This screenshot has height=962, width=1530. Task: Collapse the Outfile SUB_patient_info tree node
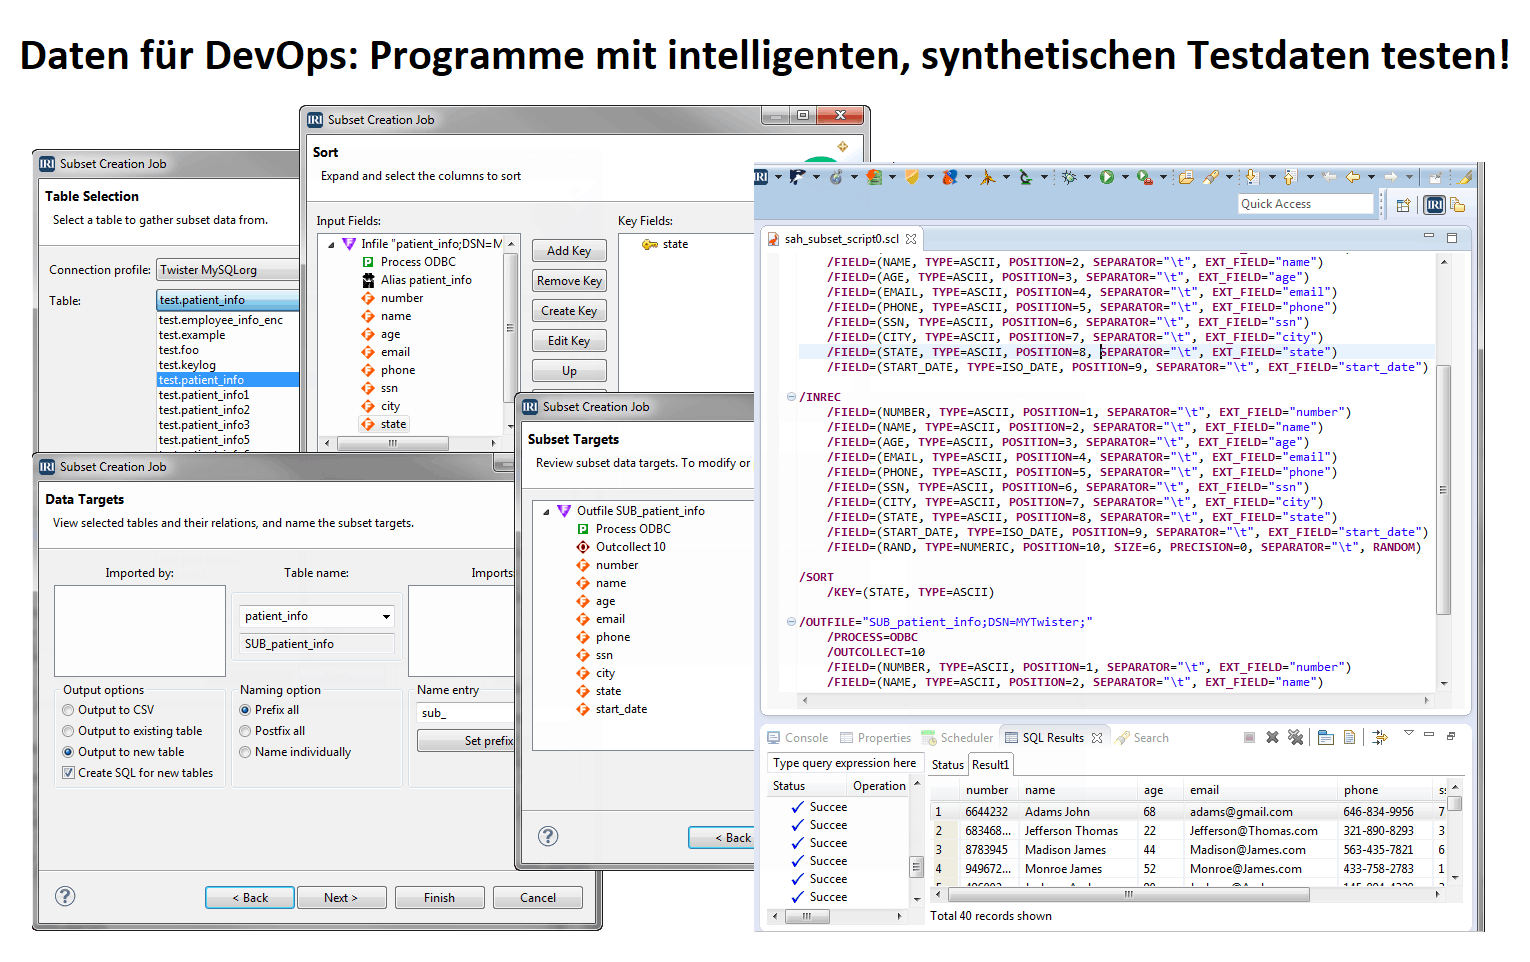(x=546, y=511)
